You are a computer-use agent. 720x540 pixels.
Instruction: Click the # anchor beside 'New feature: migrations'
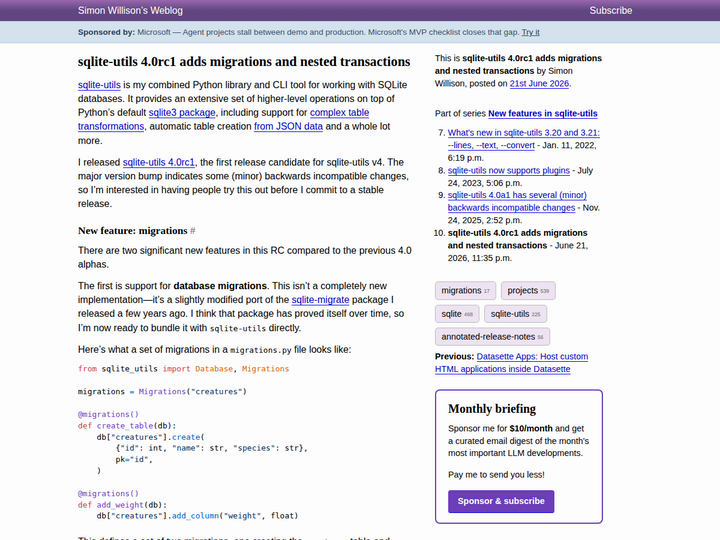pyautogui.click(x=192, y=231)
